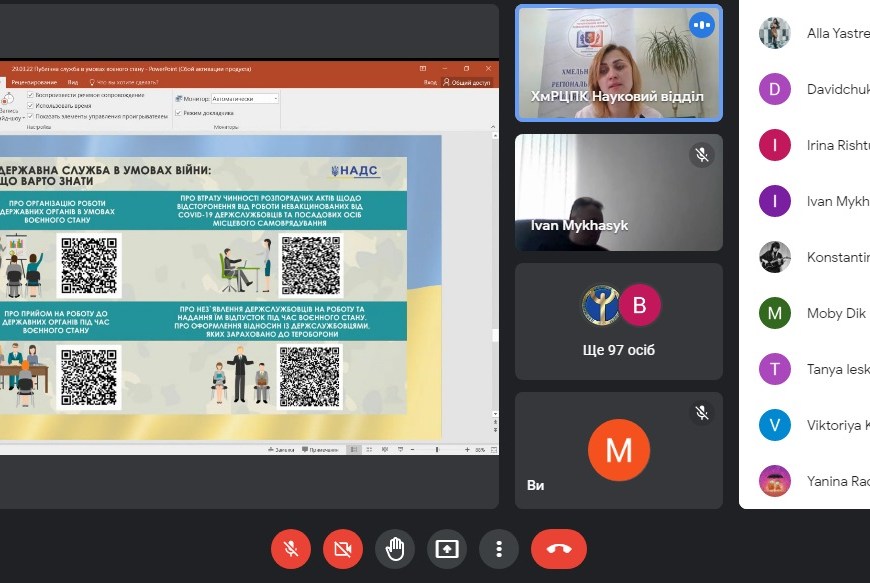This screenshot has height=583, width=870.
Task: Click 'Общий доступ' share button in PowerPoint
Action: click(x=469, y=82)
